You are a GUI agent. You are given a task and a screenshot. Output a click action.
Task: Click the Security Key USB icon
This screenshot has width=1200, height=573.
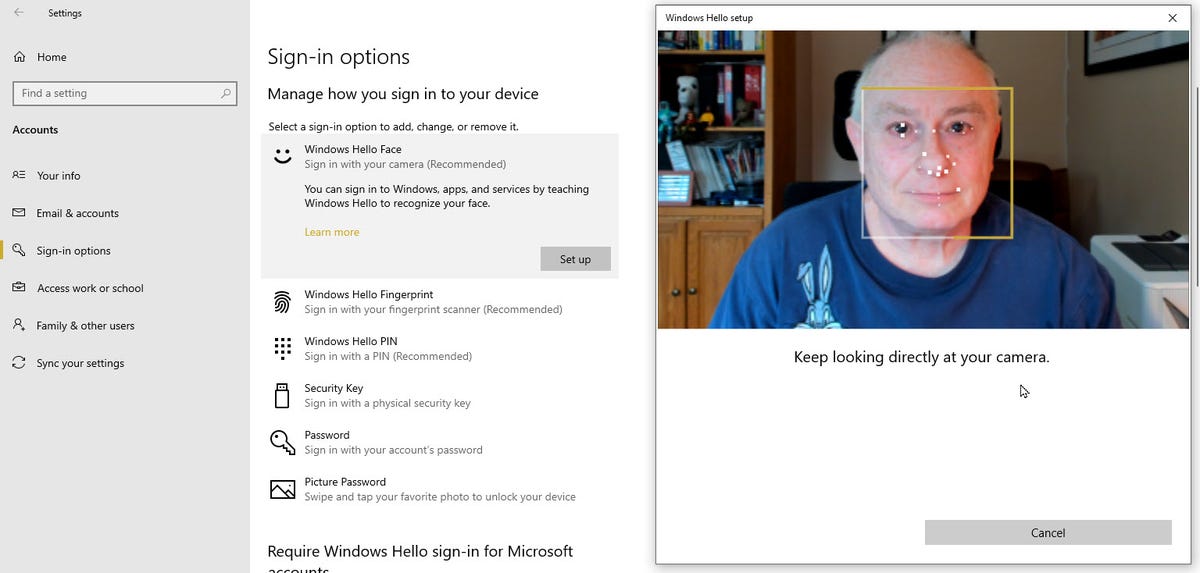[x=282, y=395]
